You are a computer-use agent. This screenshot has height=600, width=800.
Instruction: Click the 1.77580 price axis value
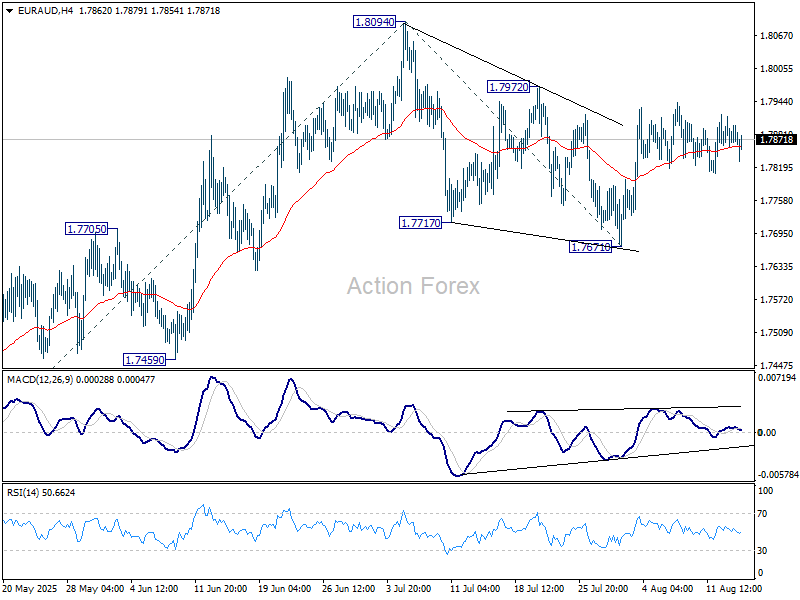(x=777, y=201)
